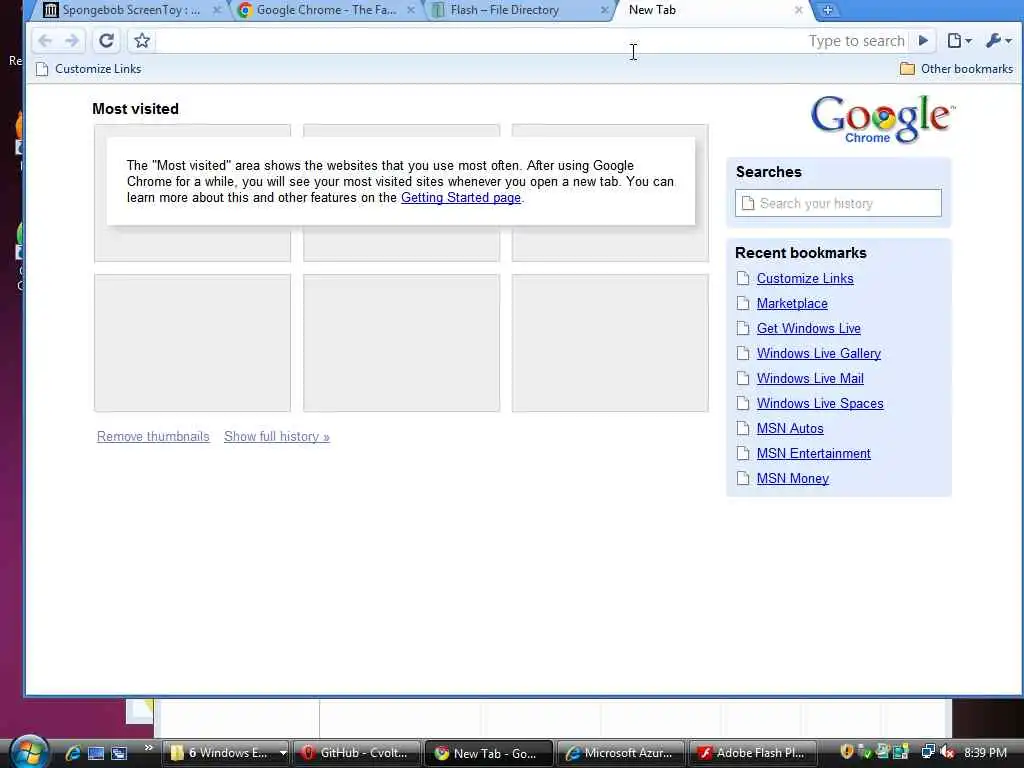
Task: Switch to Microsoft Azure taskbar button
Action: pyautogui.click(x=620, y=753)
